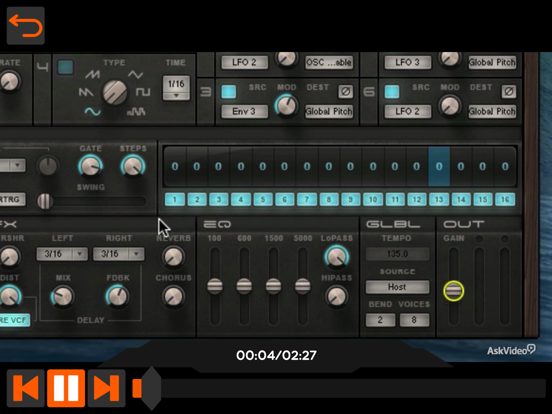Open Env 3 source selector
Viewport: 552px width, 414px height.
pyautogui.click(x=244, y=111)
